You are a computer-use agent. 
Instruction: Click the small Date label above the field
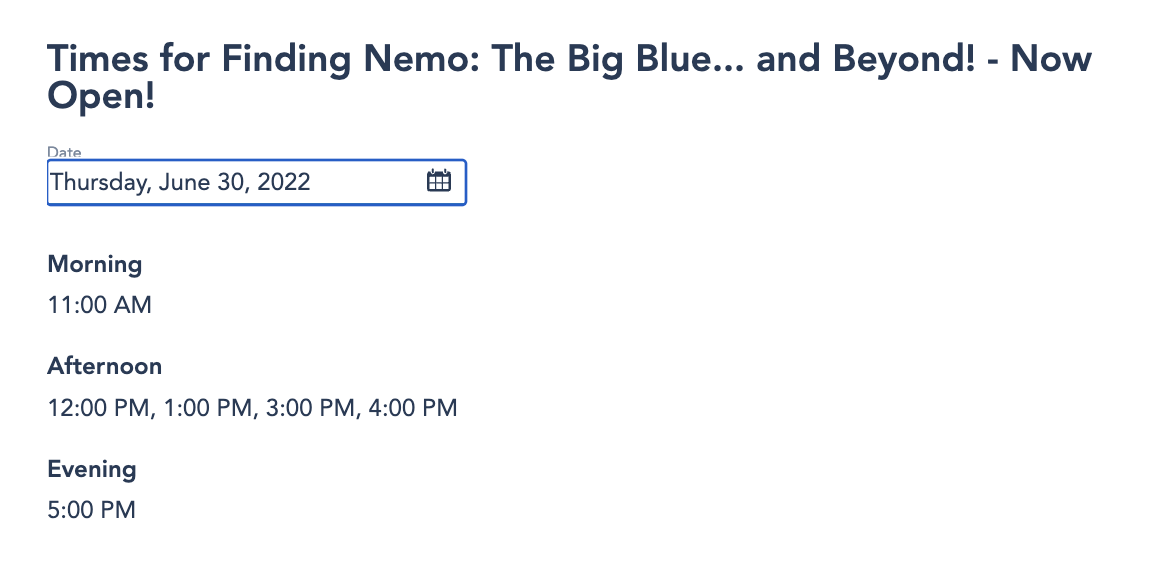coord(64,152)
